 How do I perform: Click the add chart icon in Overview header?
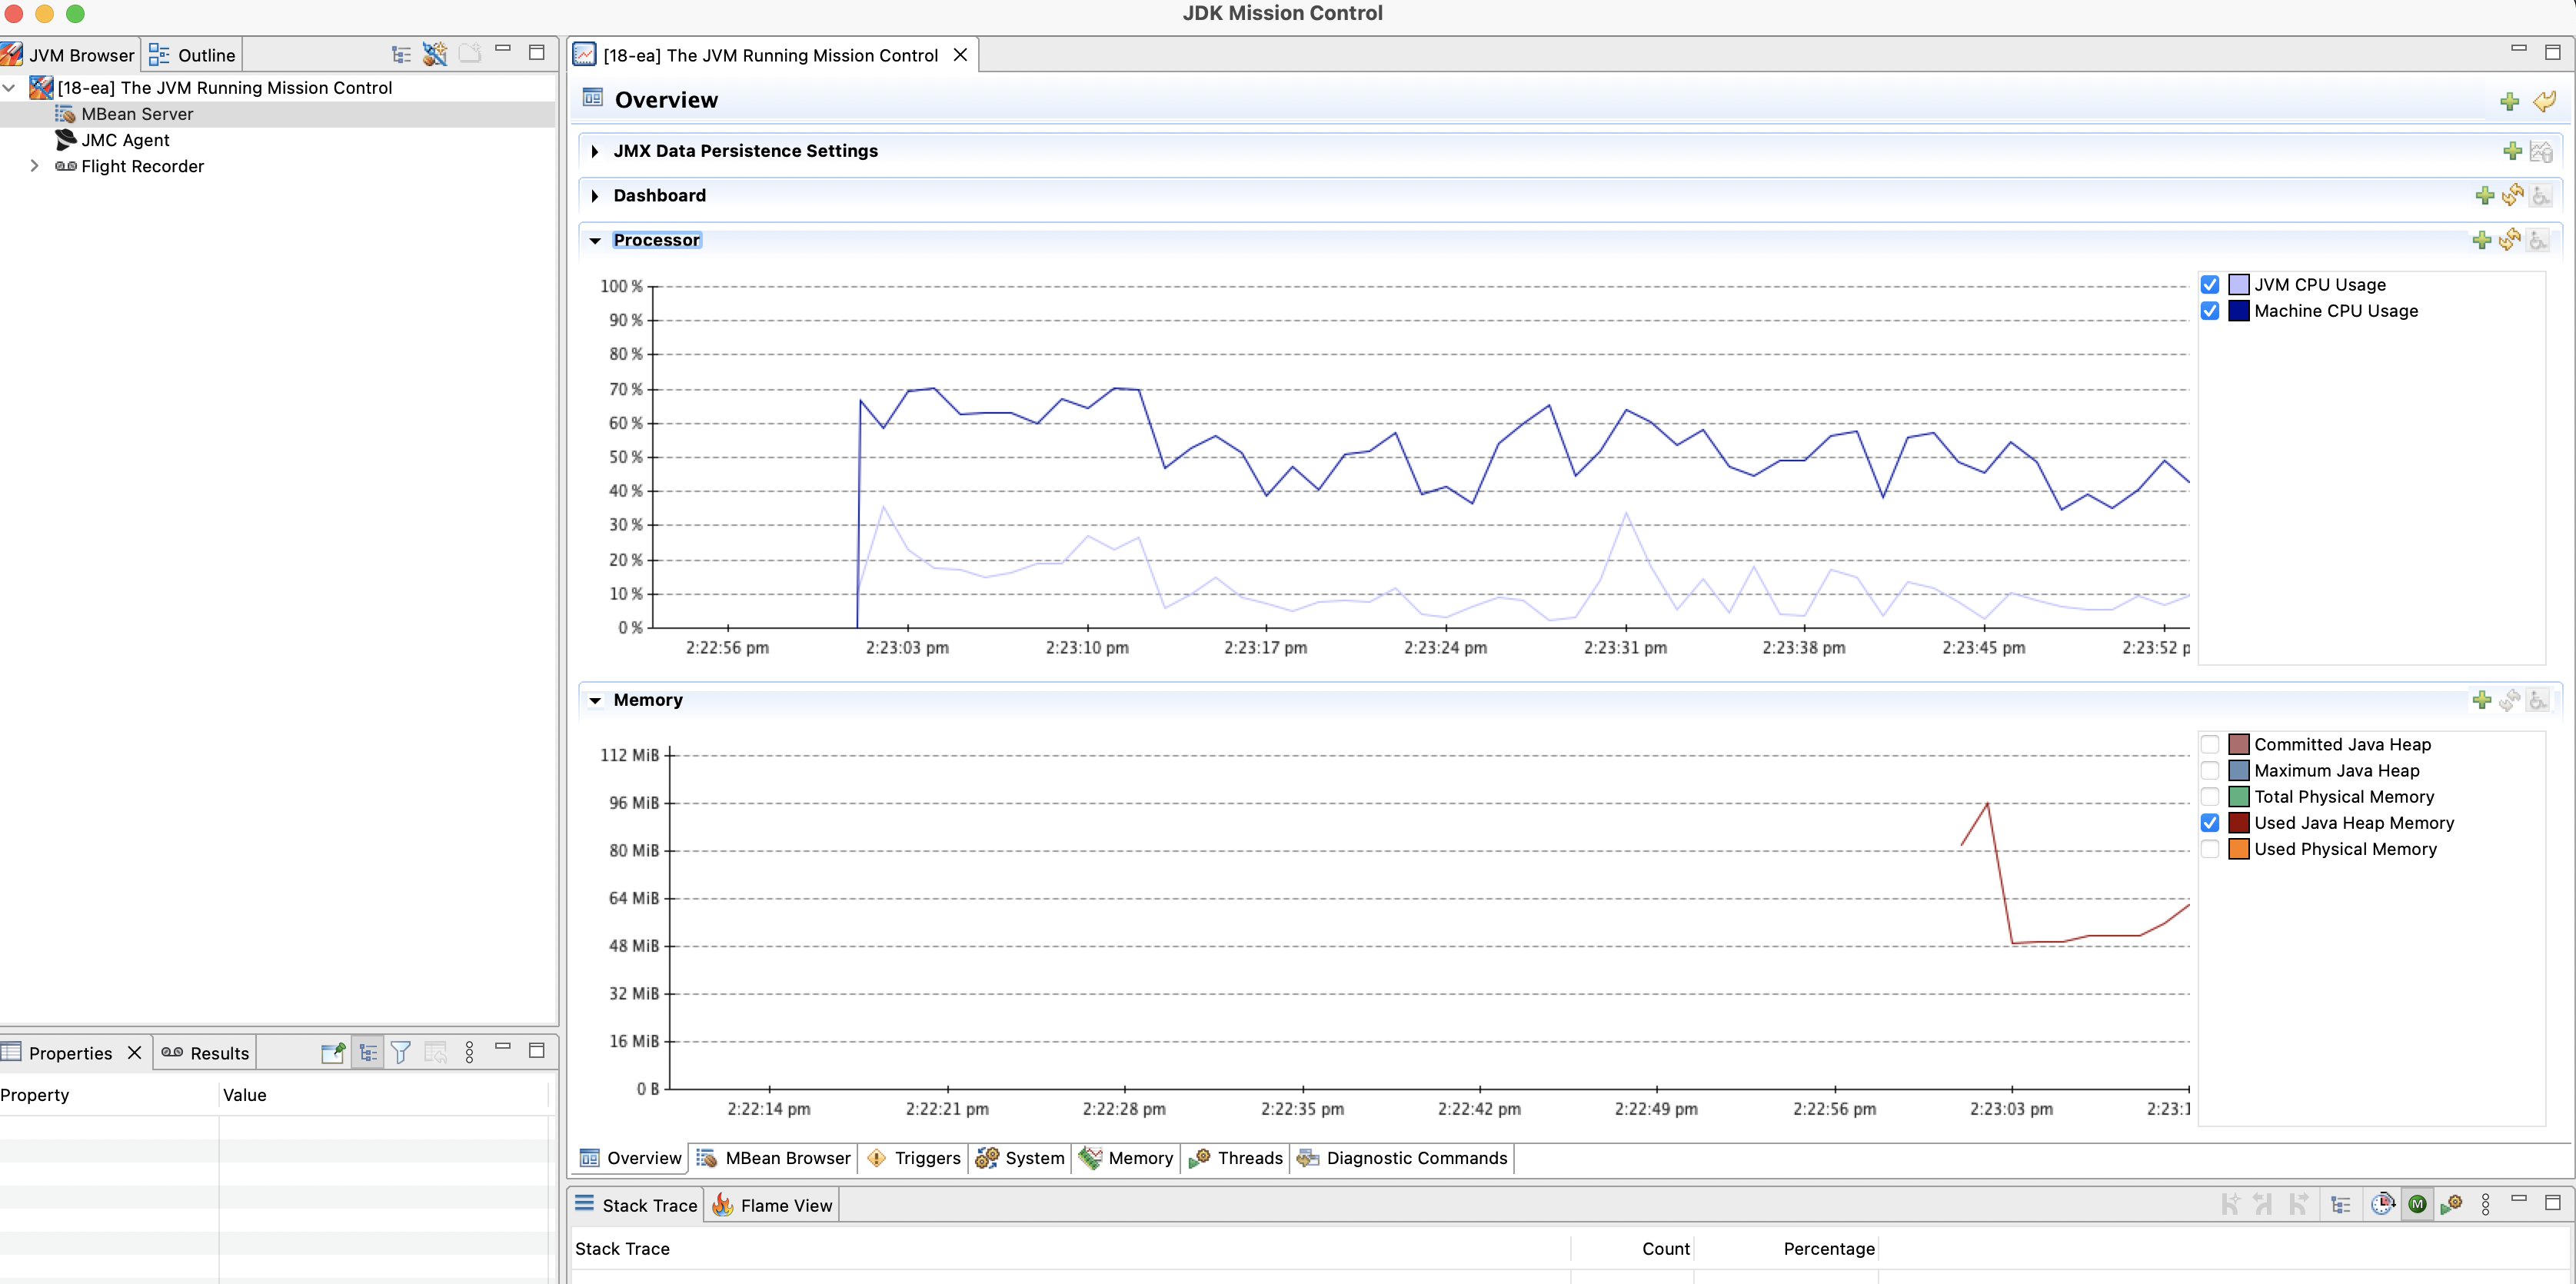(2508, 101)
